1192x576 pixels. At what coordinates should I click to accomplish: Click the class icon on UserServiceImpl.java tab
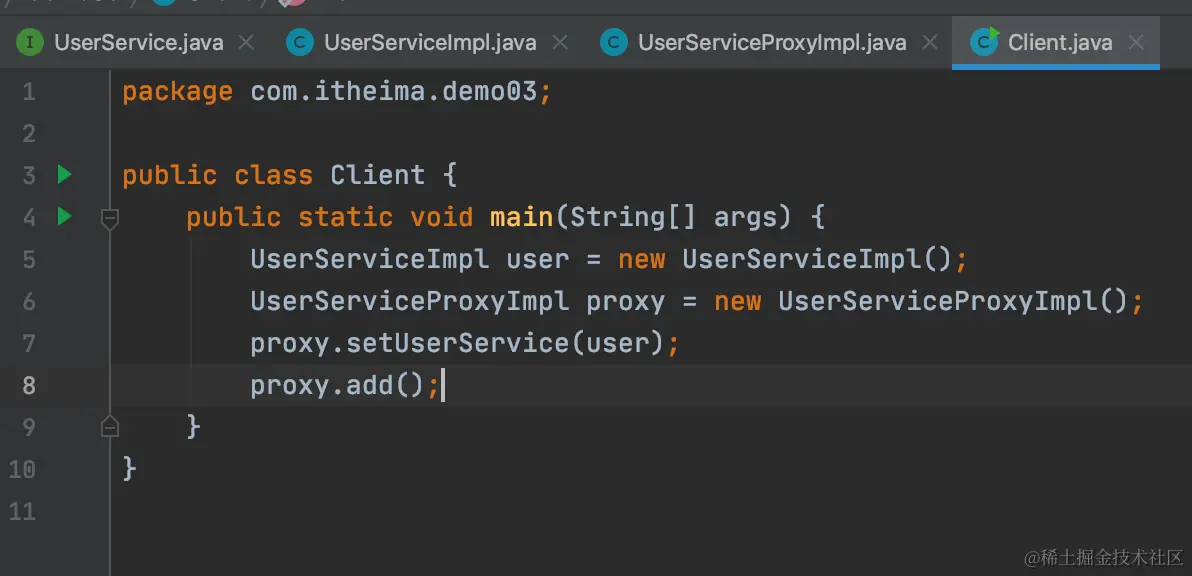[300, 43]
